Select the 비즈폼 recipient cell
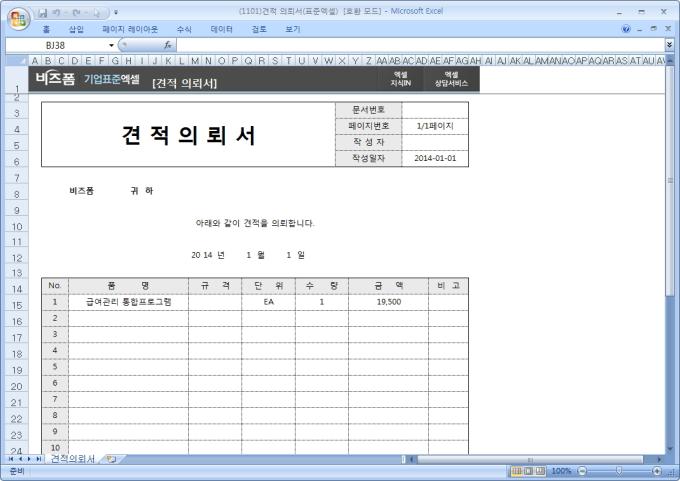680x481 pixels. point(82,191)
